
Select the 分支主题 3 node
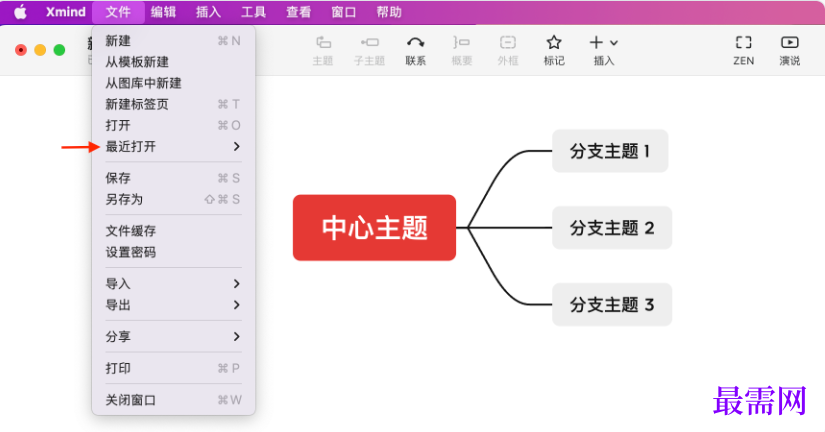click(x=612, y=305)
